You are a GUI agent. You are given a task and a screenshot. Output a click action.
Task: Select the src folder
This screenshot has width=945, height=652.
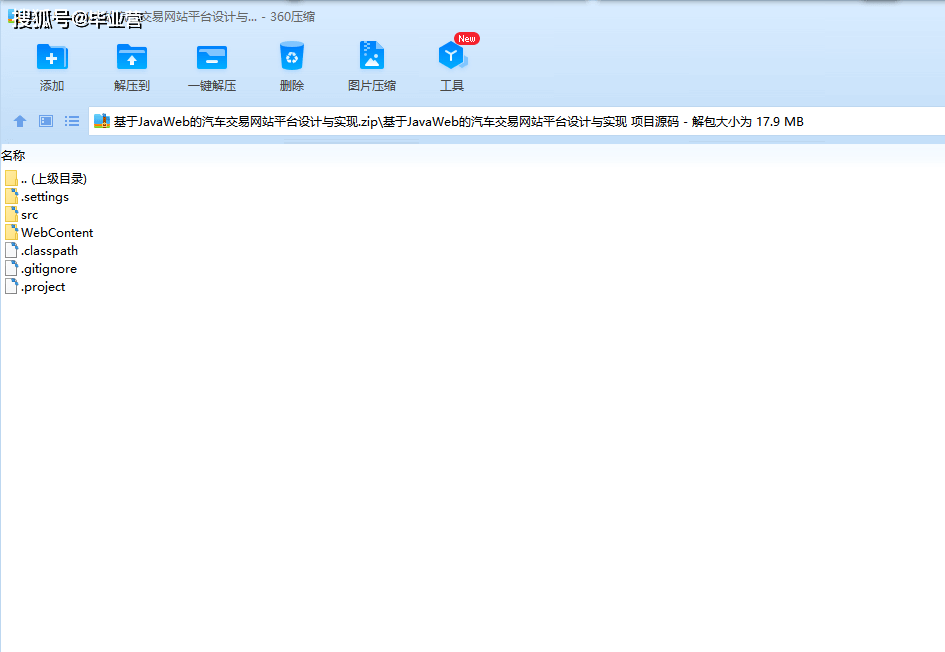click(x=29, y=215)
